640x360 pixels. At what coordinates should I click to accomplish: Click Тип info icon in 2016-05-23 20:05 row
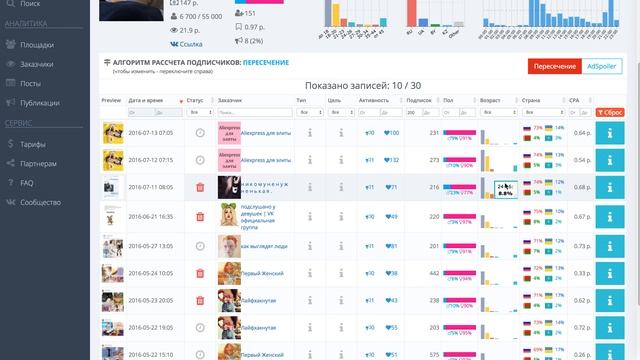click(x=310, y=300)
